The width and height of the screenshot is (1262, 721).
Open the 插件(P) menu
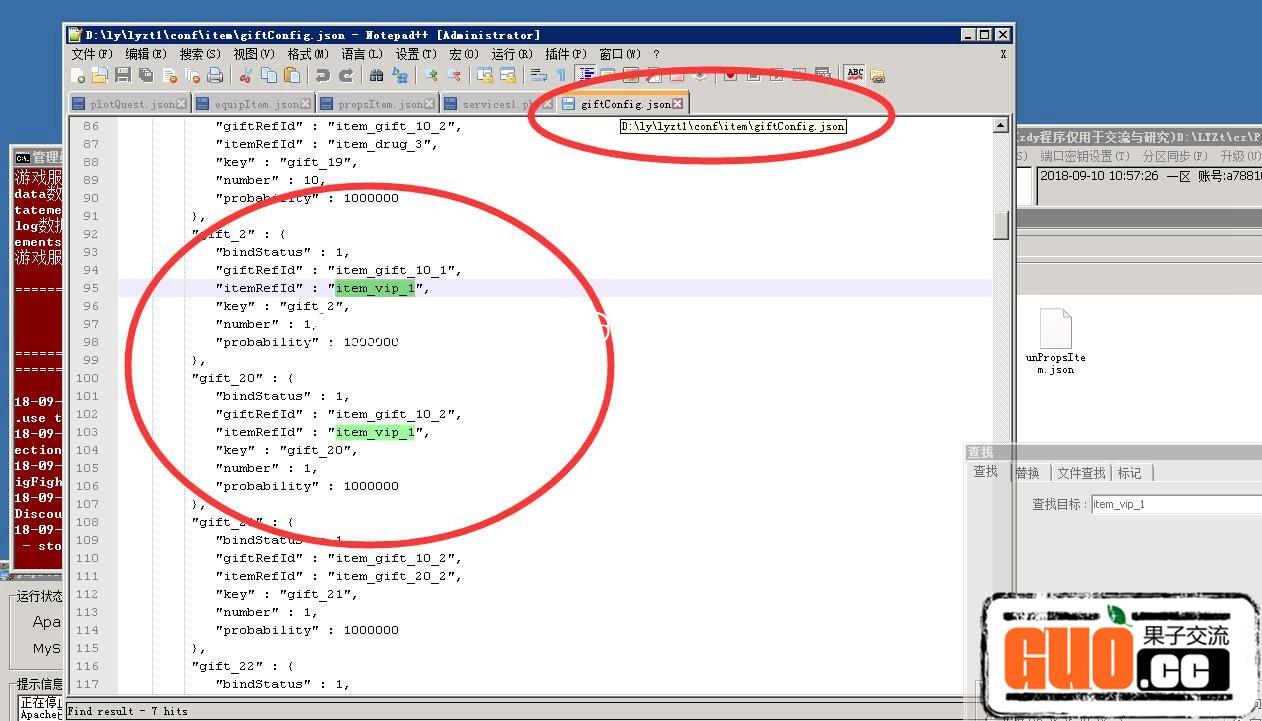564,54
